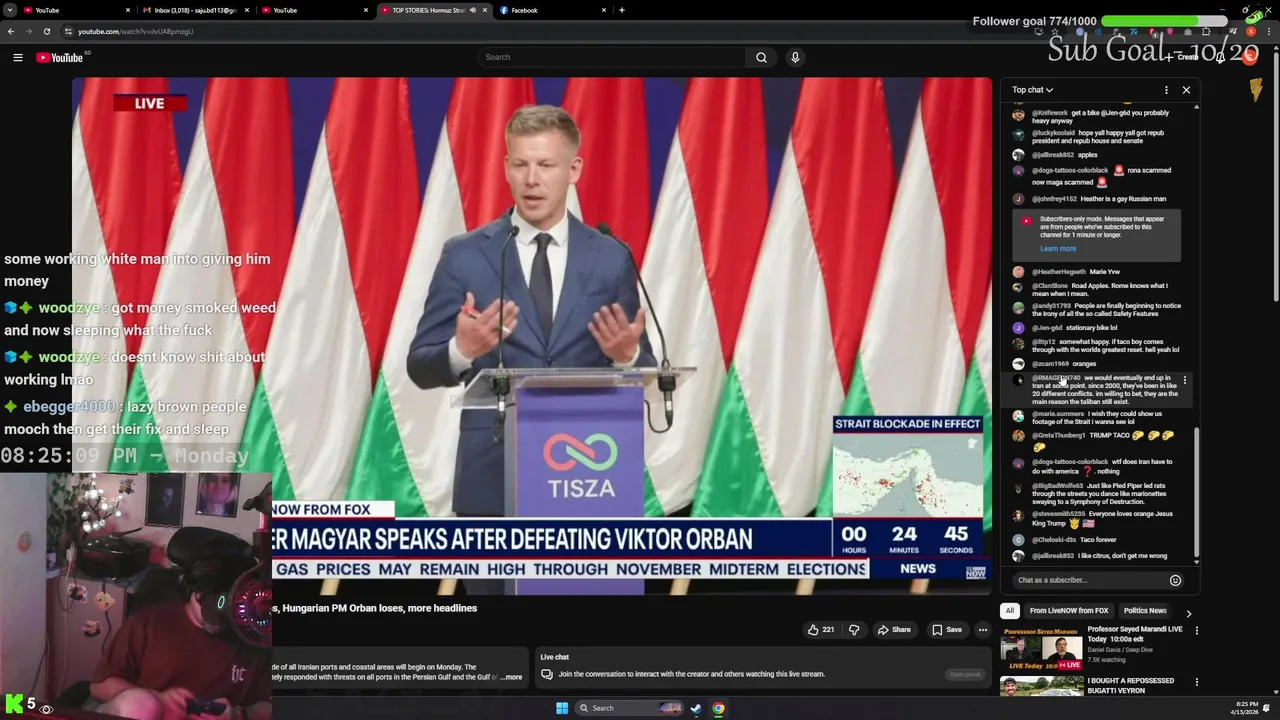Open options for @RMAGEE1740 chat message
The height and width of the screenshot is (720, 1280).
1185,380
